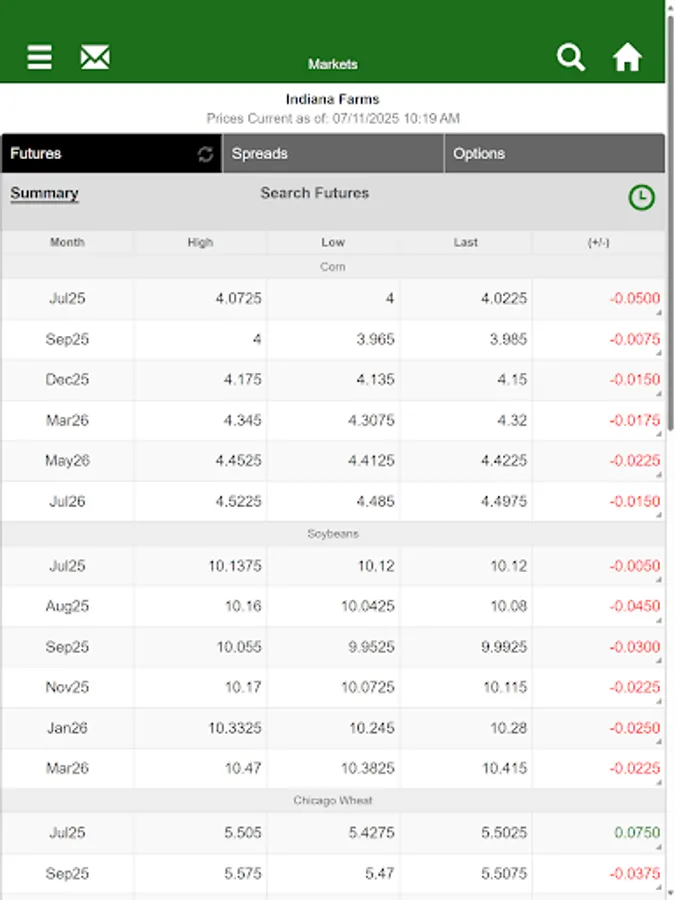Sort by the Month column header

[65, 242]
